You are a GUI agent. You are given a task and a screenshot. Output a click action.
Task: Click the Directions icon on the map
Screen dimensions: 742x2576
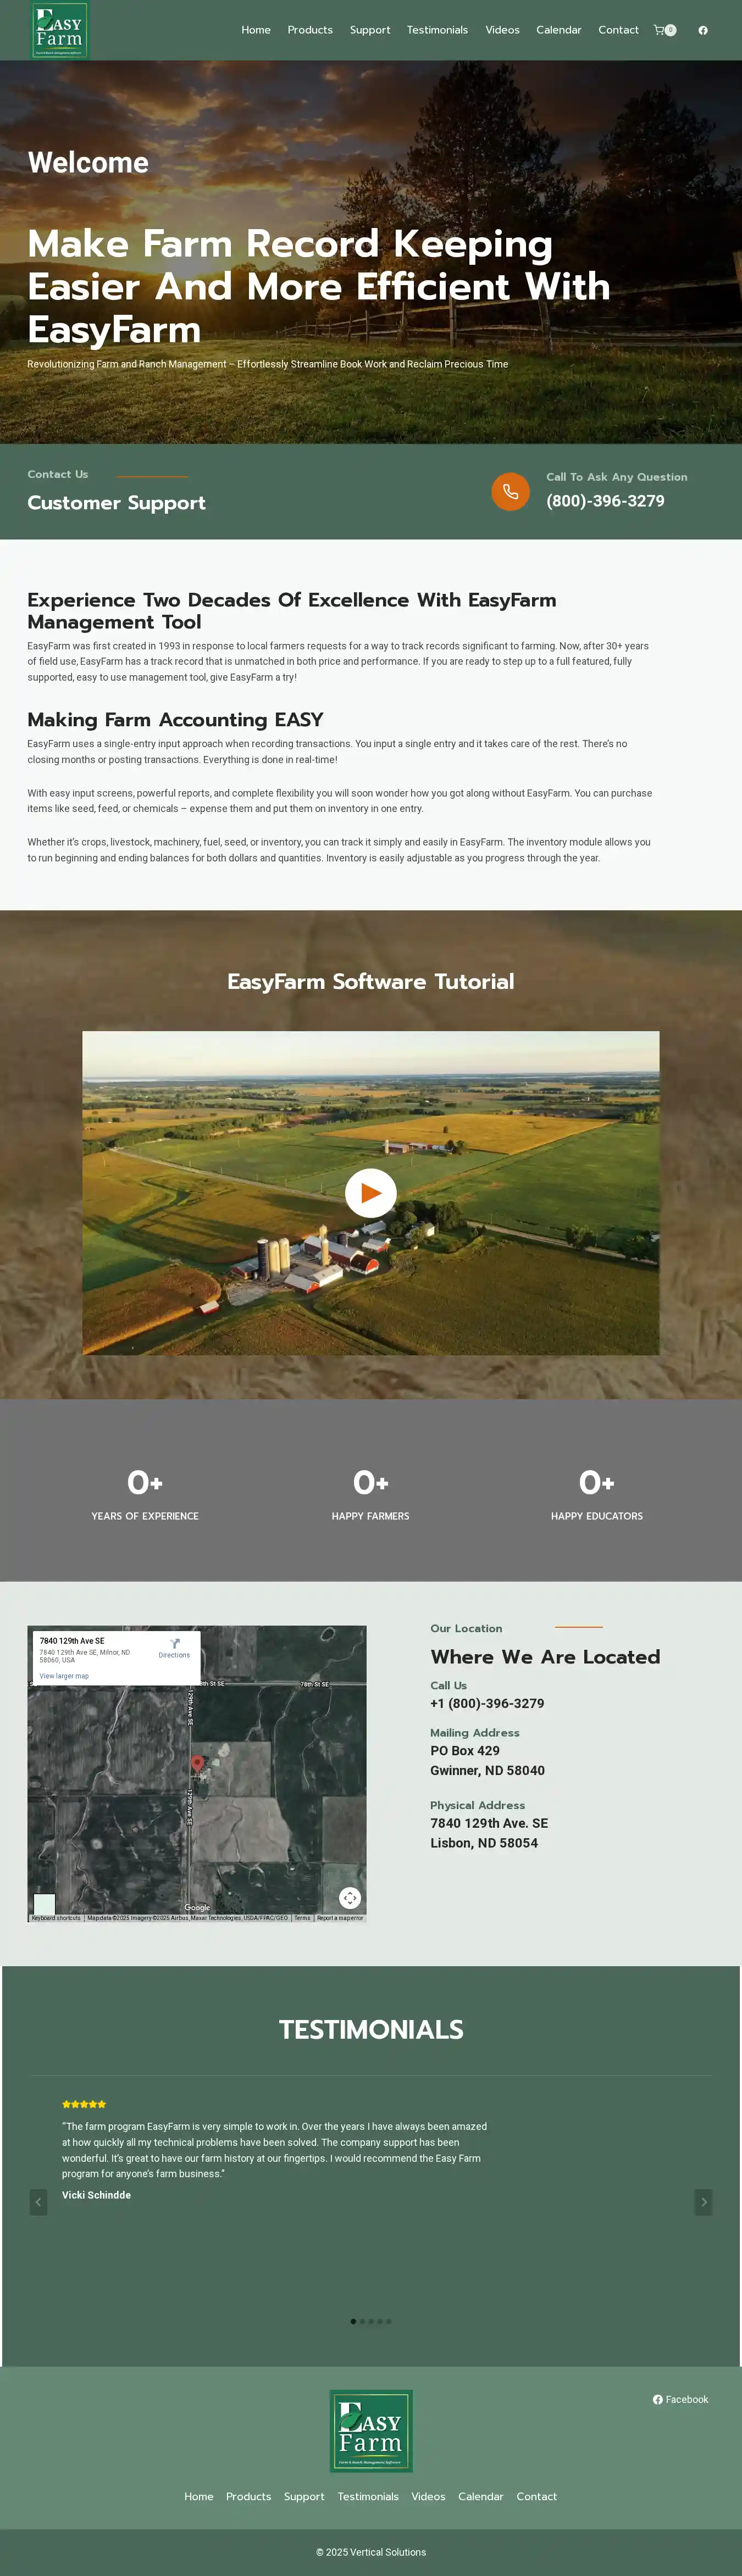pos(174,1648)
